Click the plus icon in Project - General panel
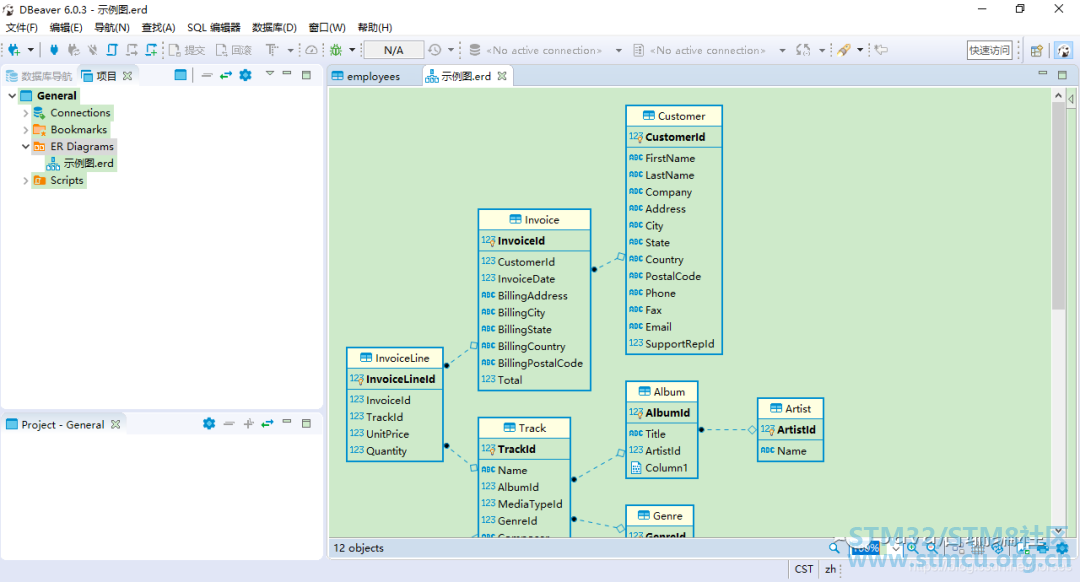 pyautogui.click(x=249, y=424)
